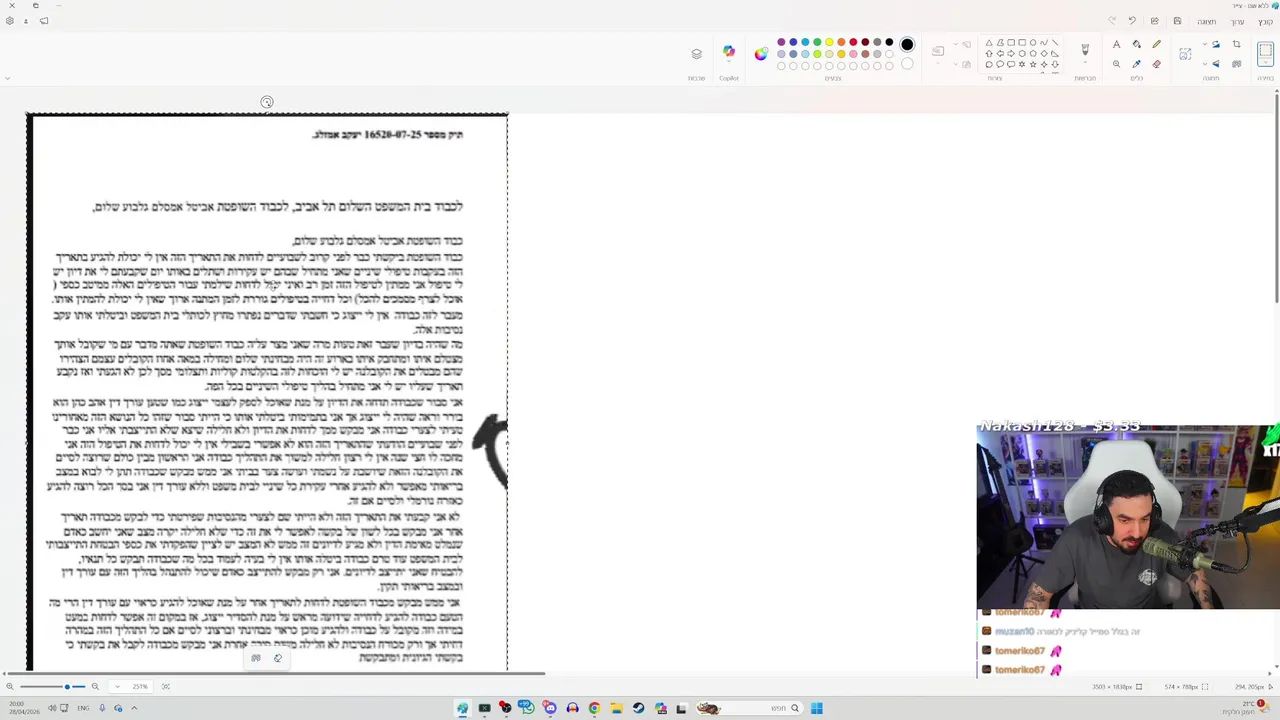Pick the Triangle shape
Screen dimensions: 1280x720
[x=988, y=42]
